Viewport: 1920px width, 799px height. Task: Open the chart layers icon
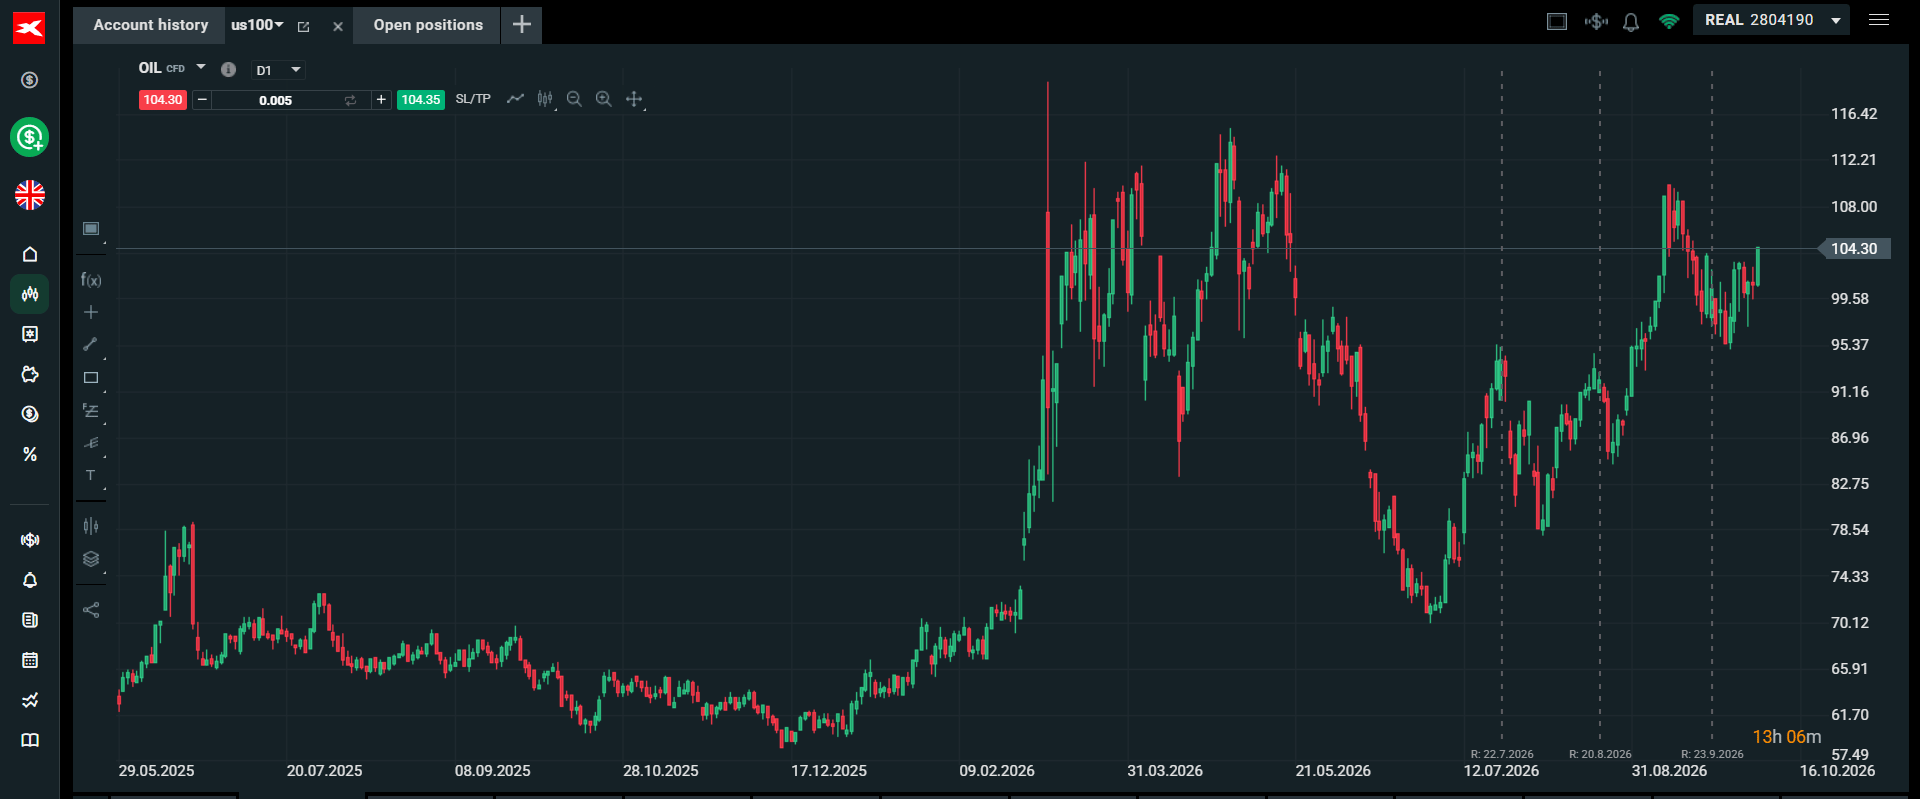click(x=91, y=559)
